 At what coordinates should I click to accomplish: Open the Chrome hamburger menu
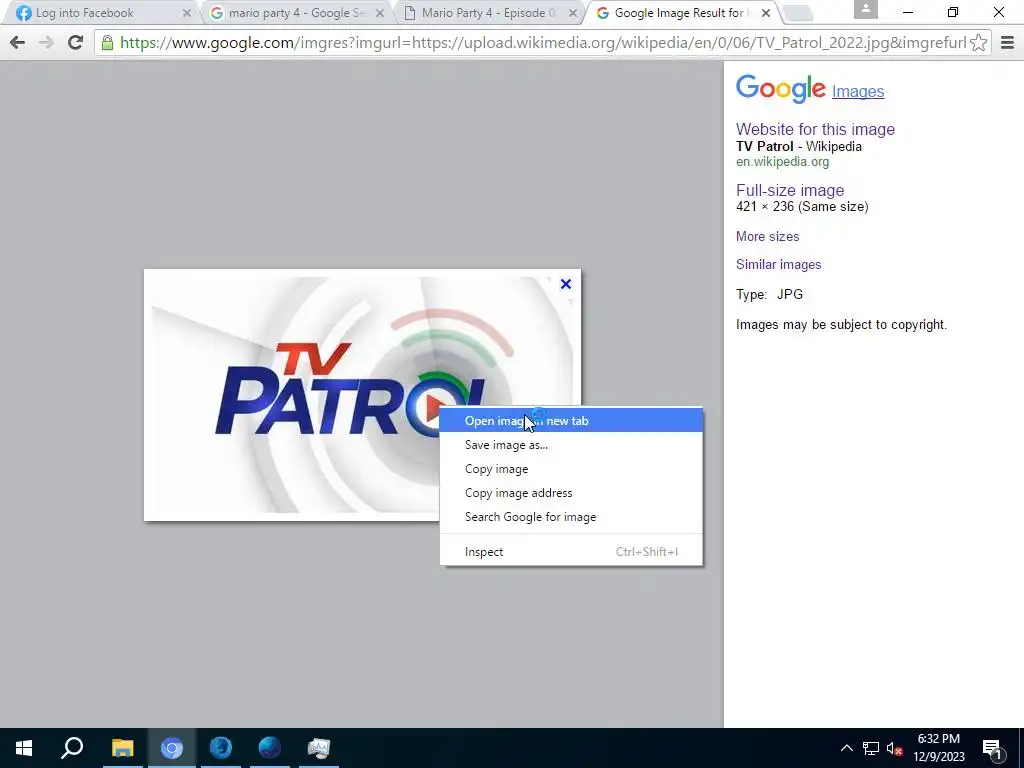point(1008,42)
